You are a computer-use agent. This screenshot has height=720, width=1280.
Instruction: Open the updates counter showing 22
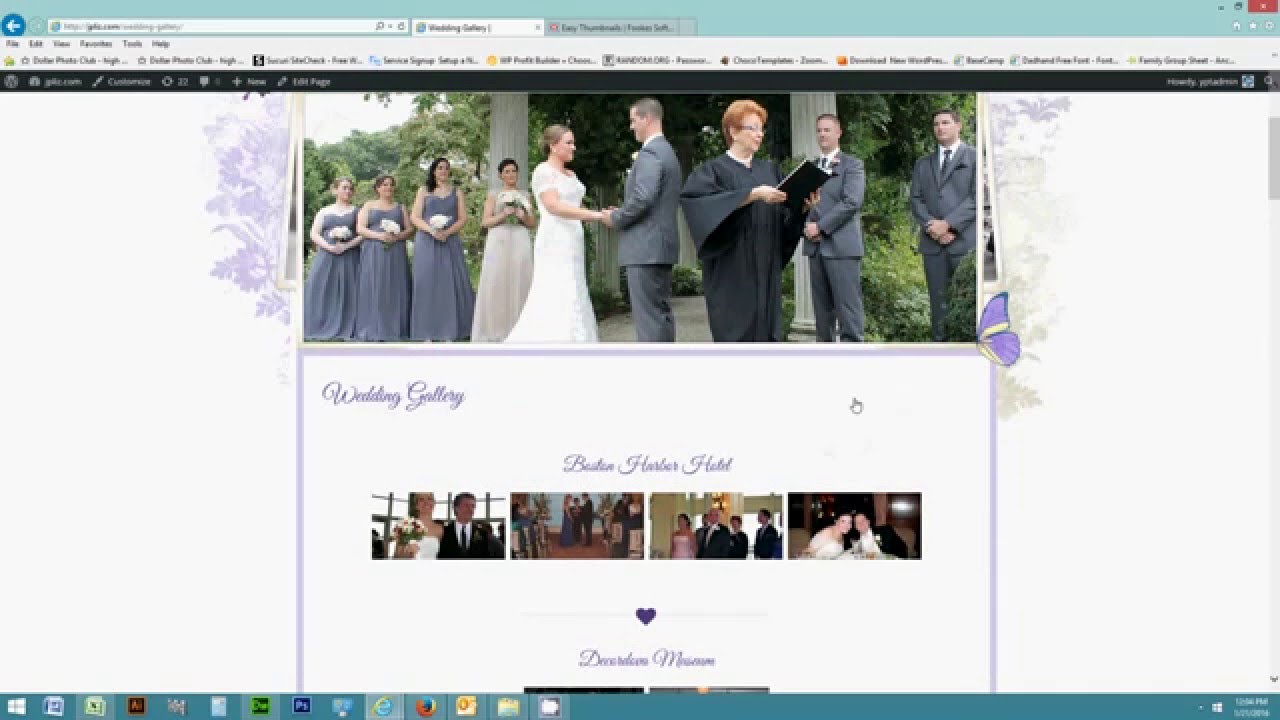175,81
